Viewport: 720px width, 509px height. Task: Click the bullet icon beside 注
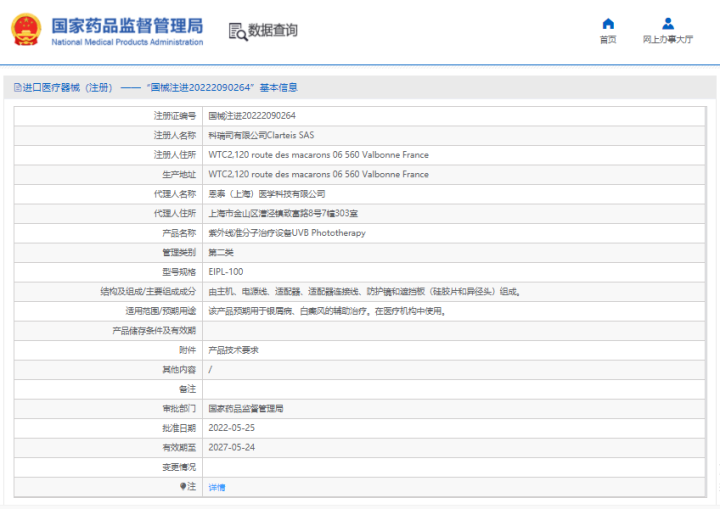183,486
